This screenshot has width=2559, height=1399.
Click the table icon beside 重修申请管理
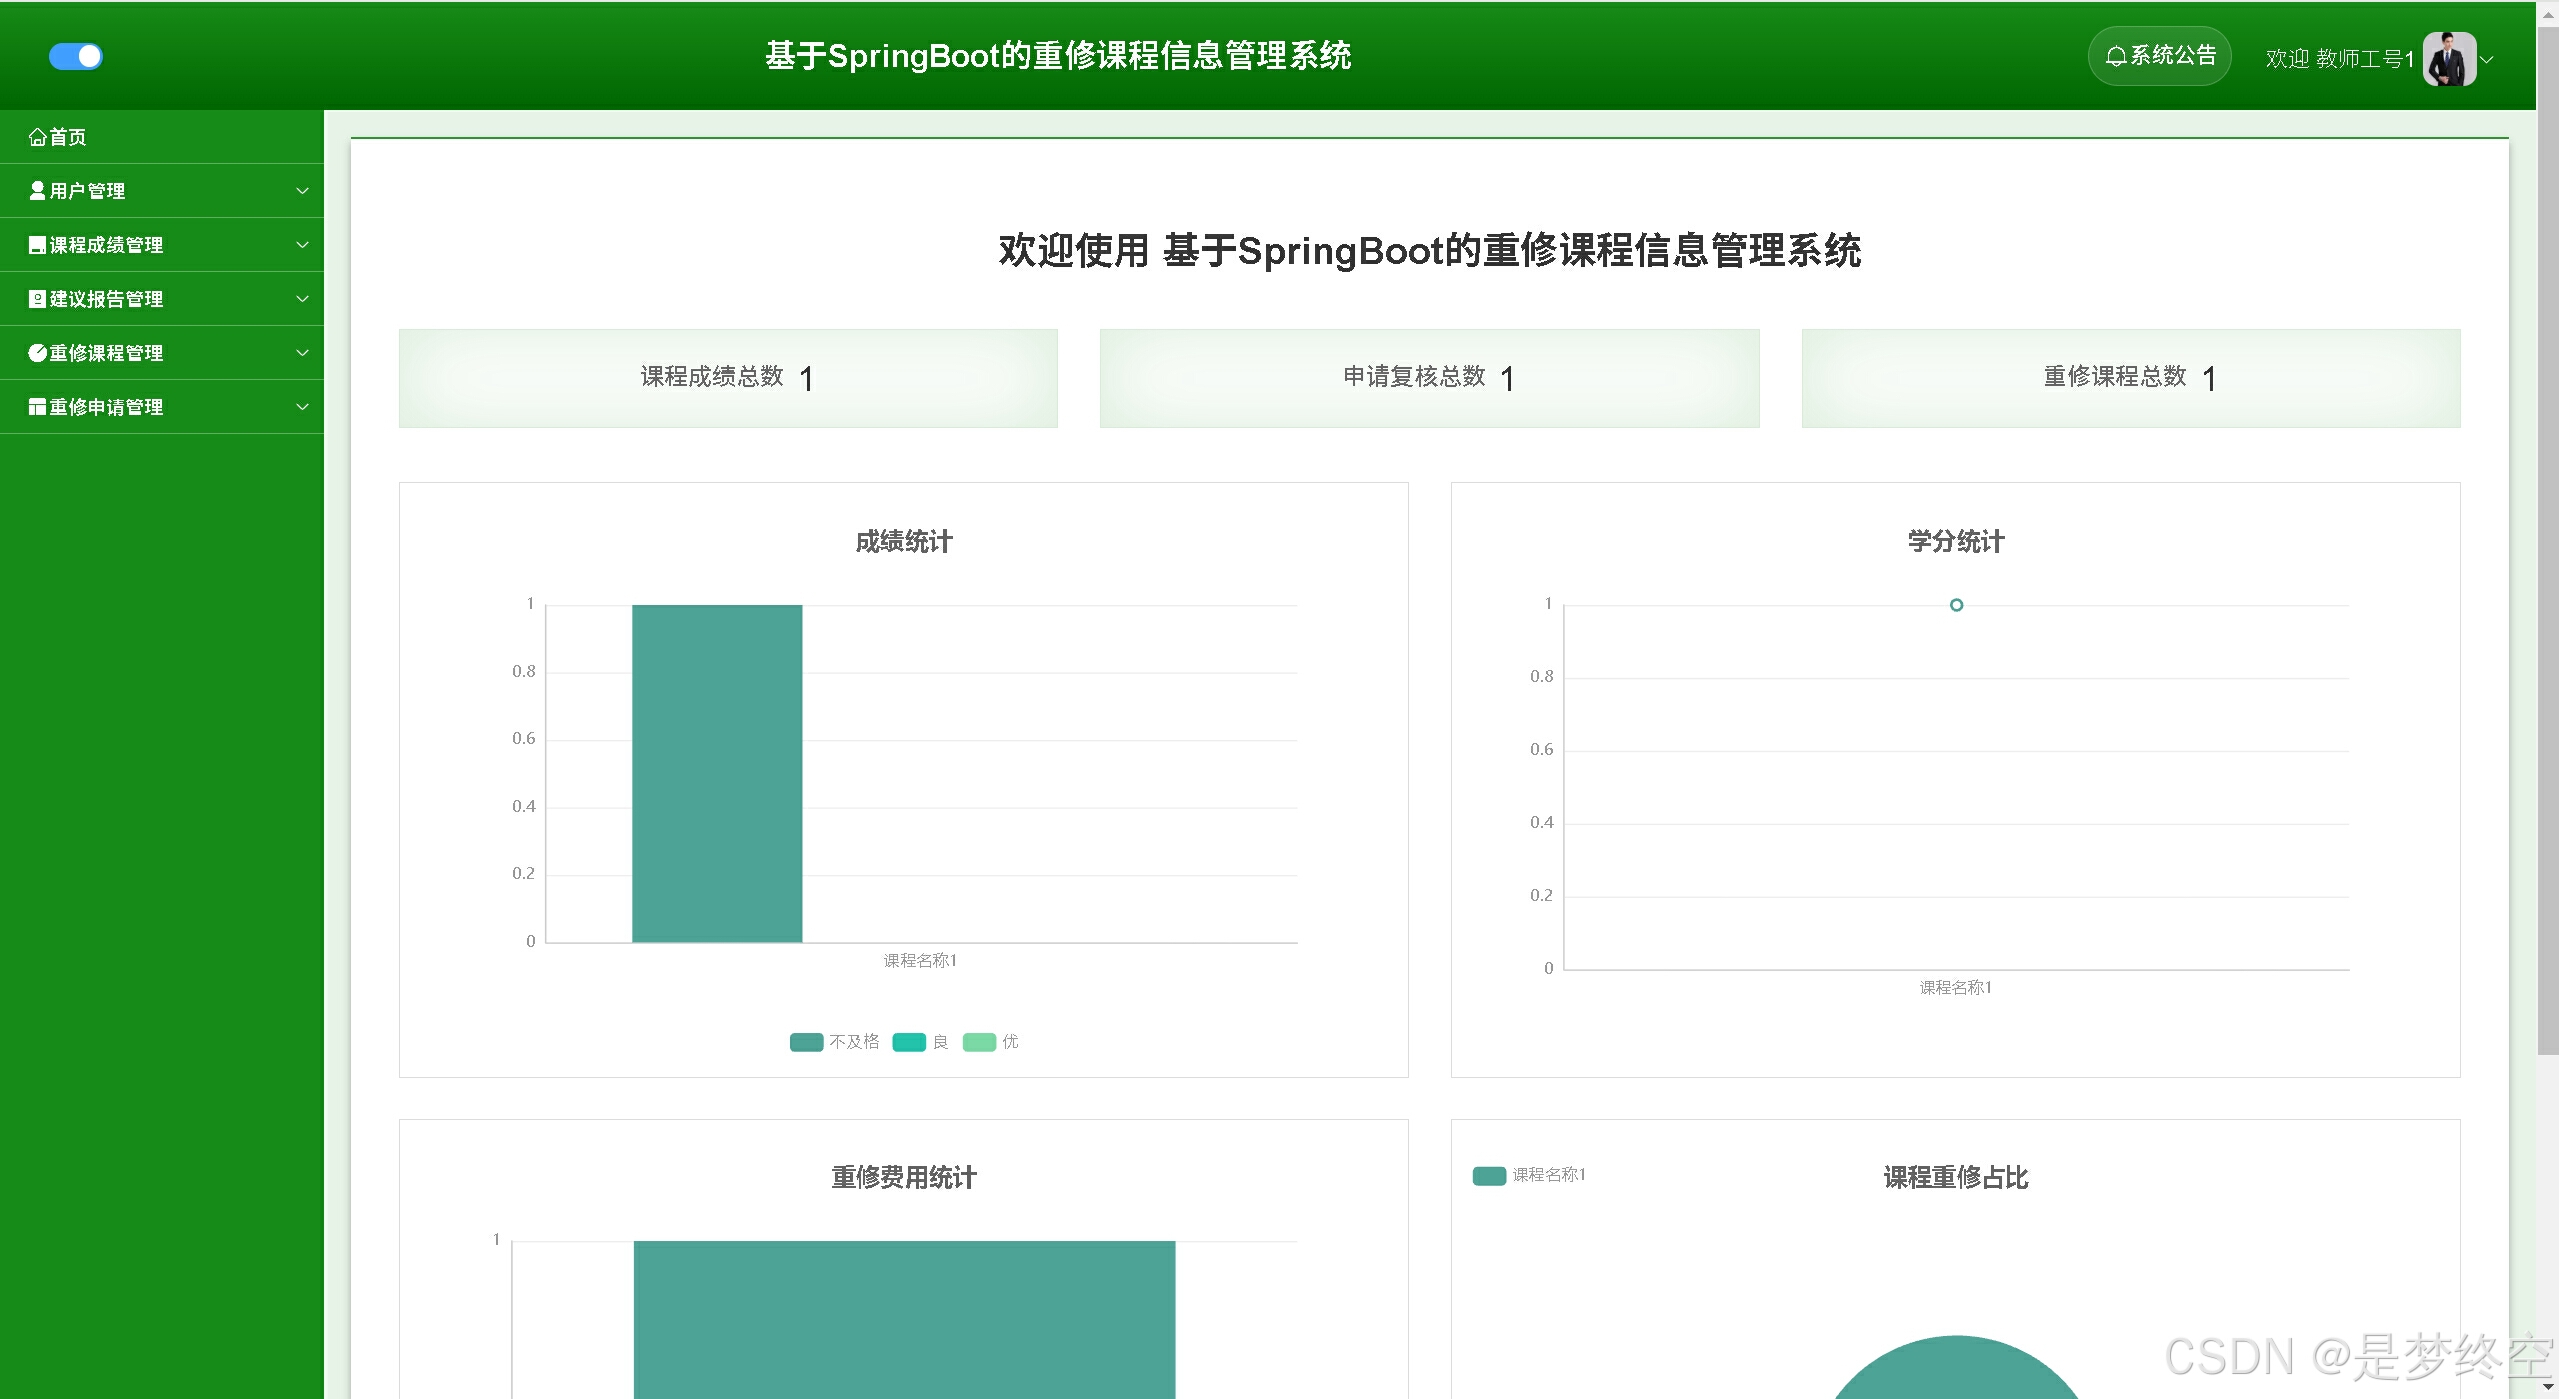[37, 407]
